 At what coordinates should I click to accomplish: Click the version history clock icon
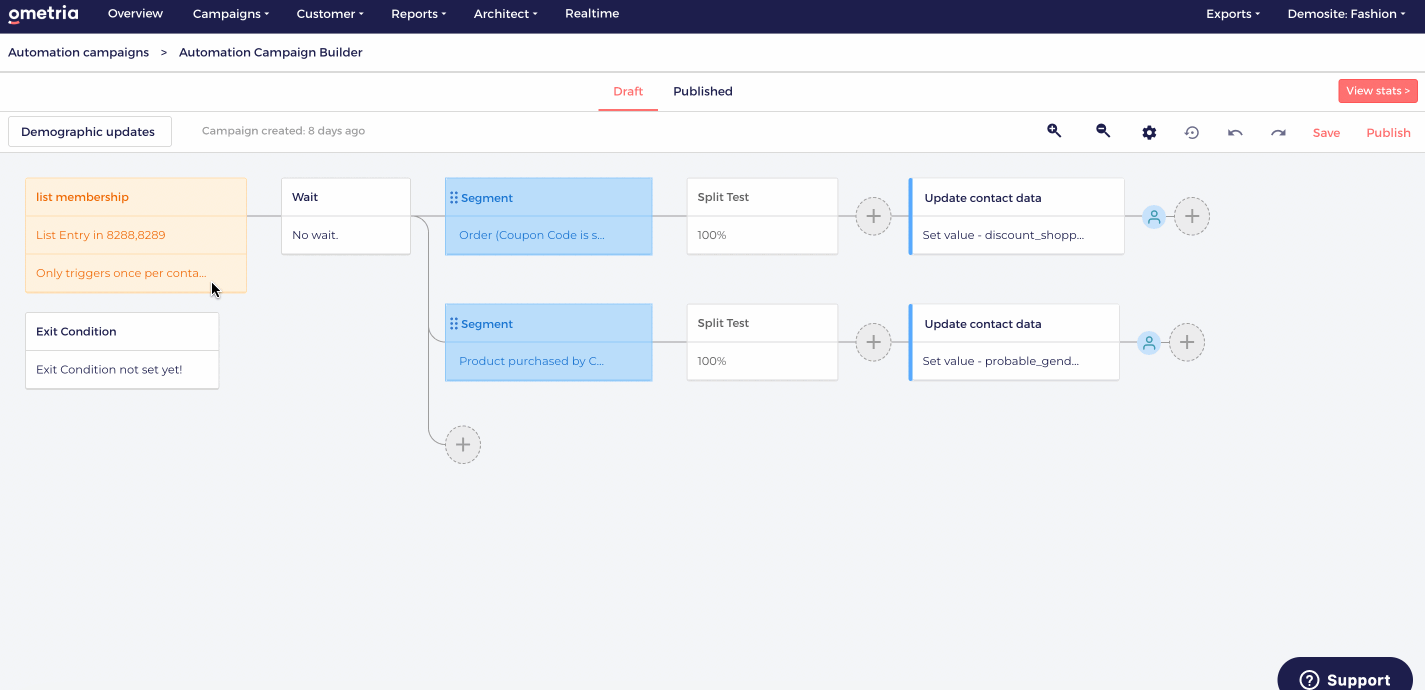tap(1192, 132)
